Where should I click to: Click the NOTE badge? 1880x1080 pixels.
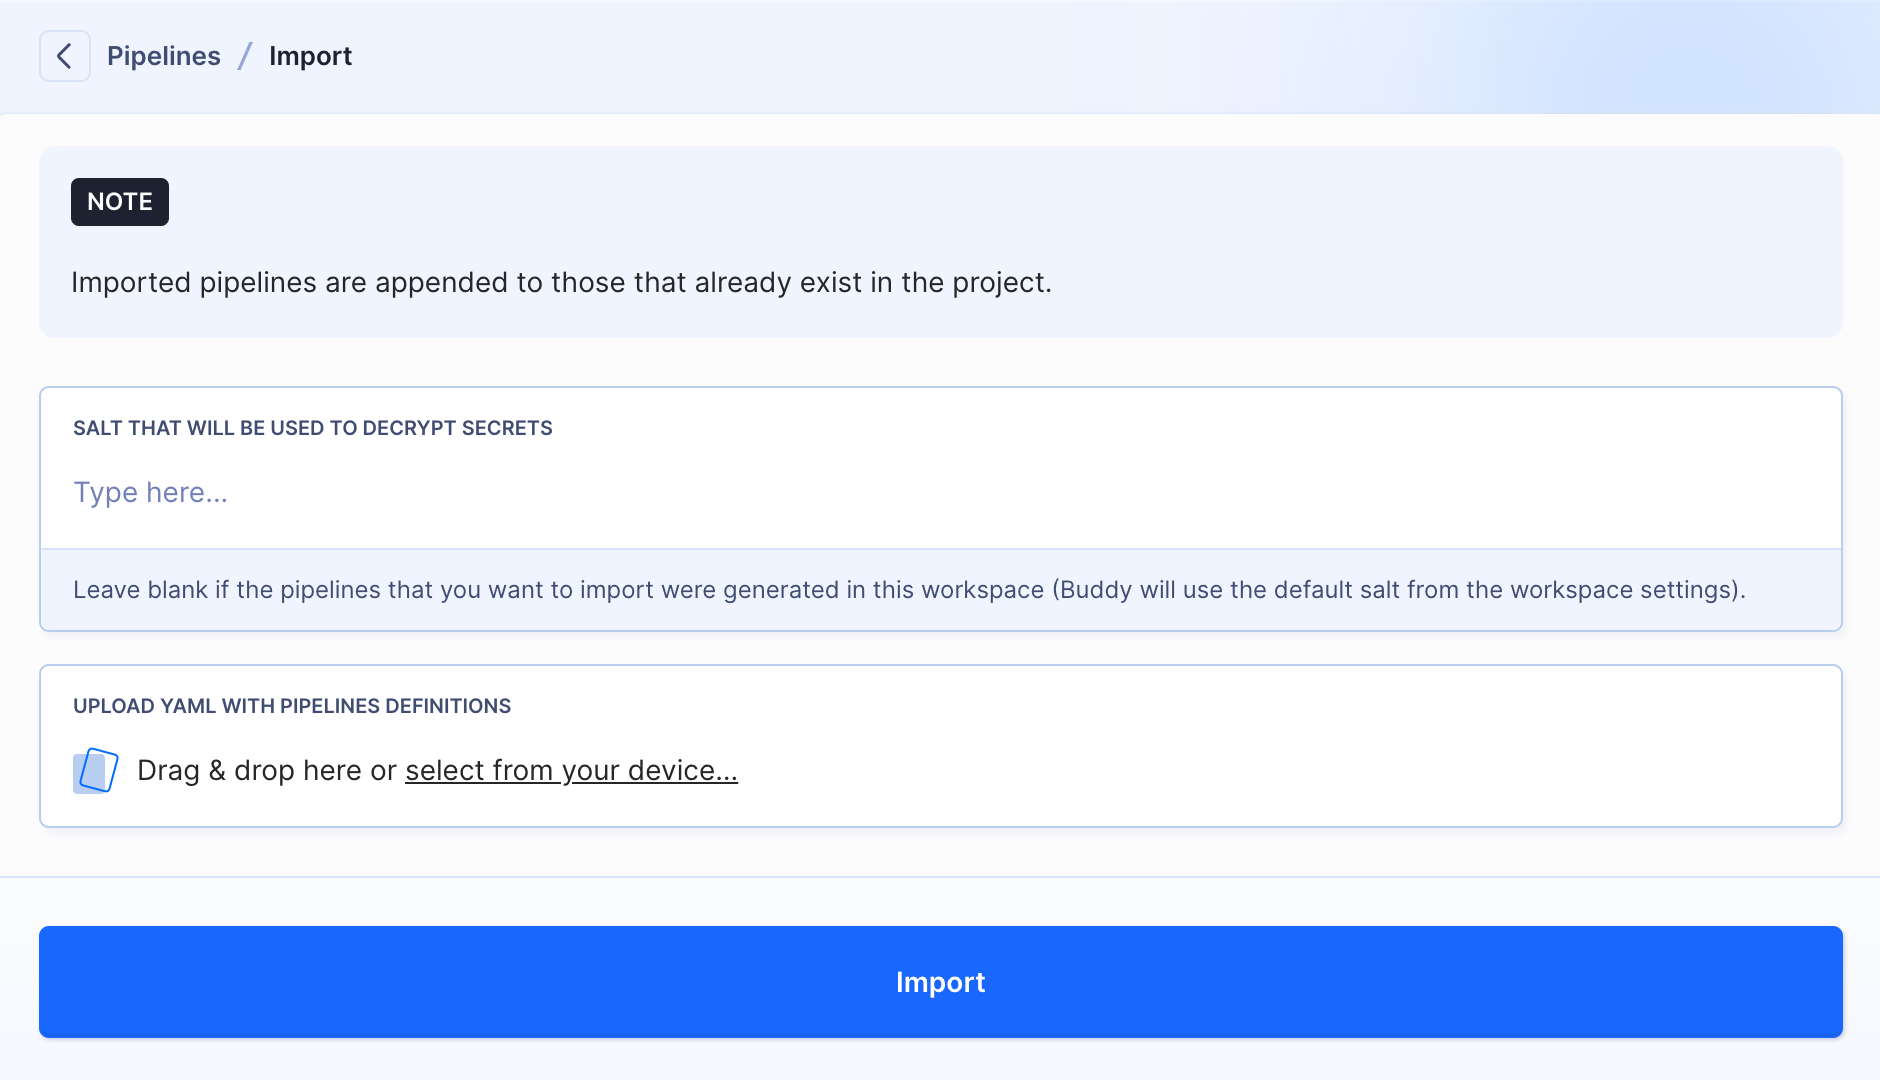[120, 202]
